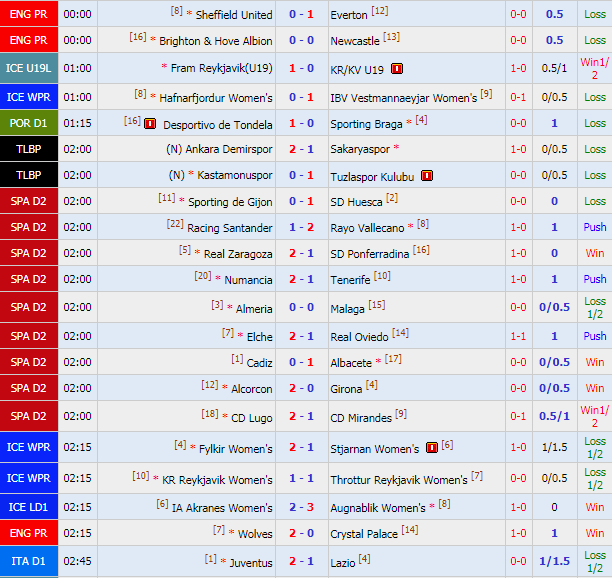Click Crystal Palace team name
This screenshot has width=612, height=578.
(x=364, y=534)
